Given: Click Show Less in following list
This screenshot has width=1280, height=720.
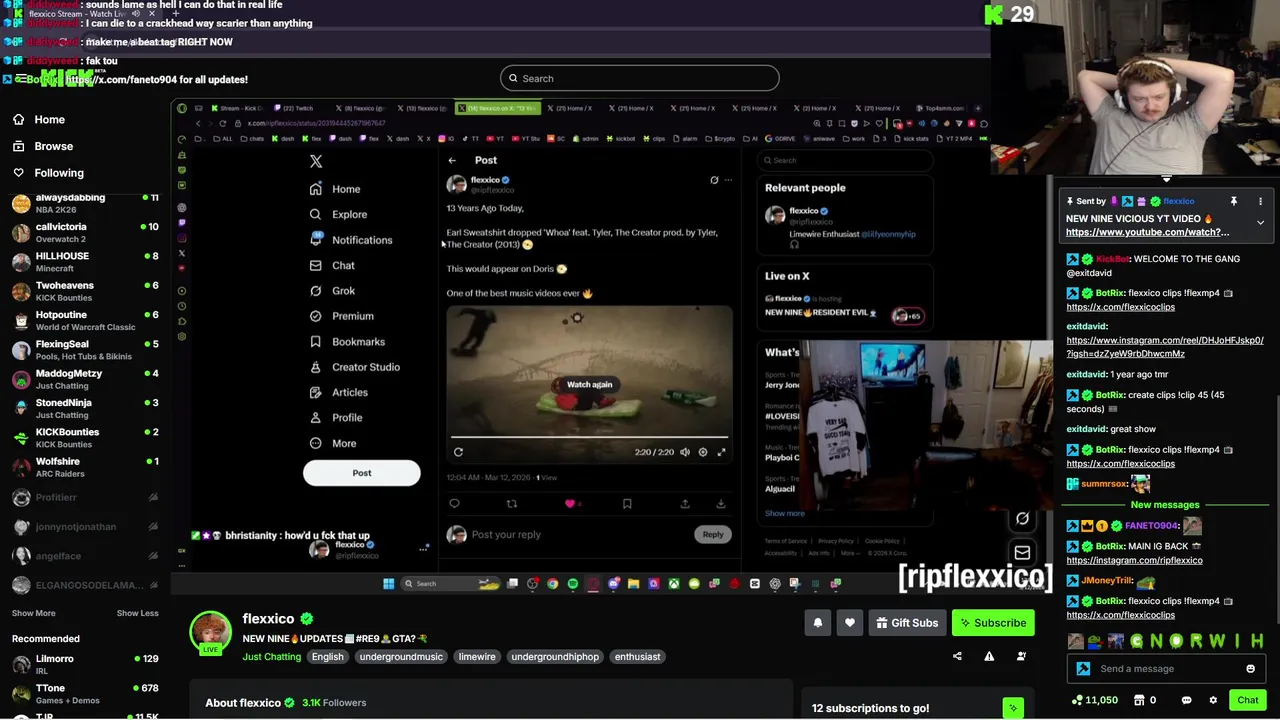Looking at the screenshot, I should (x=137, y=613).
